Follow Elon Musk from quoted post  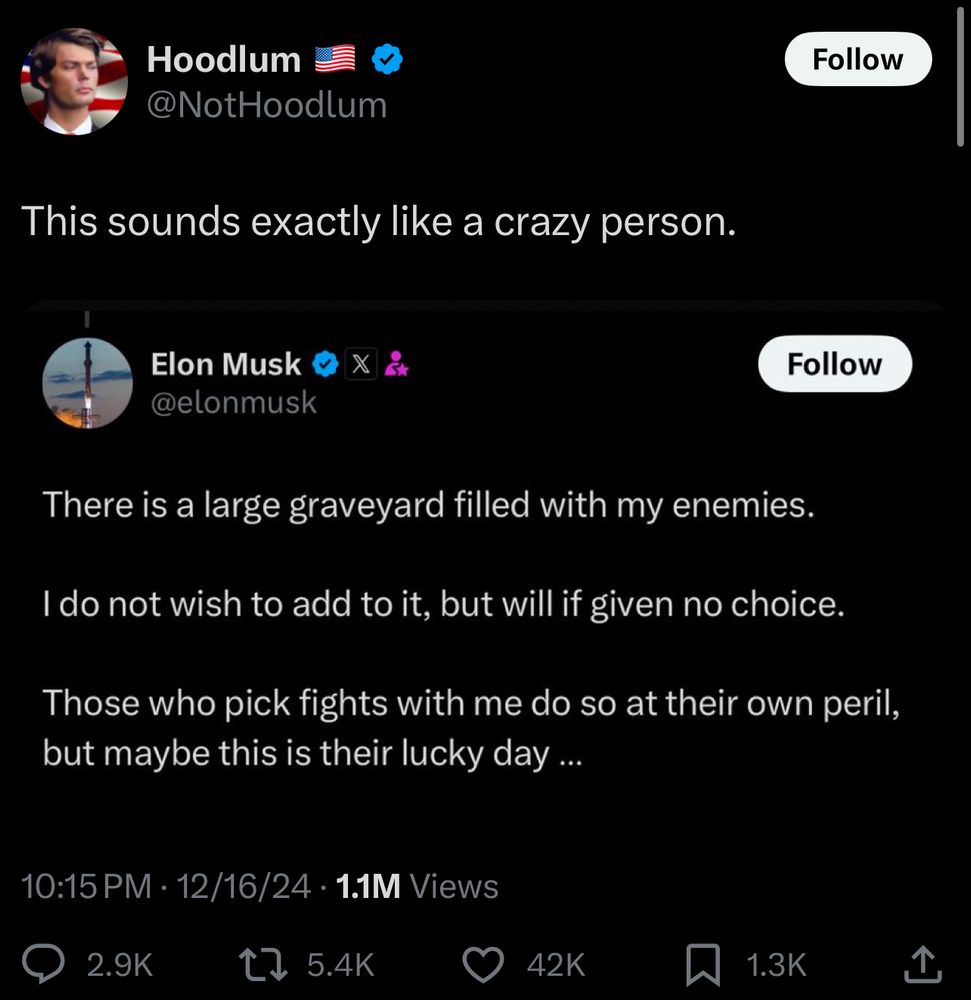[834, 364]
